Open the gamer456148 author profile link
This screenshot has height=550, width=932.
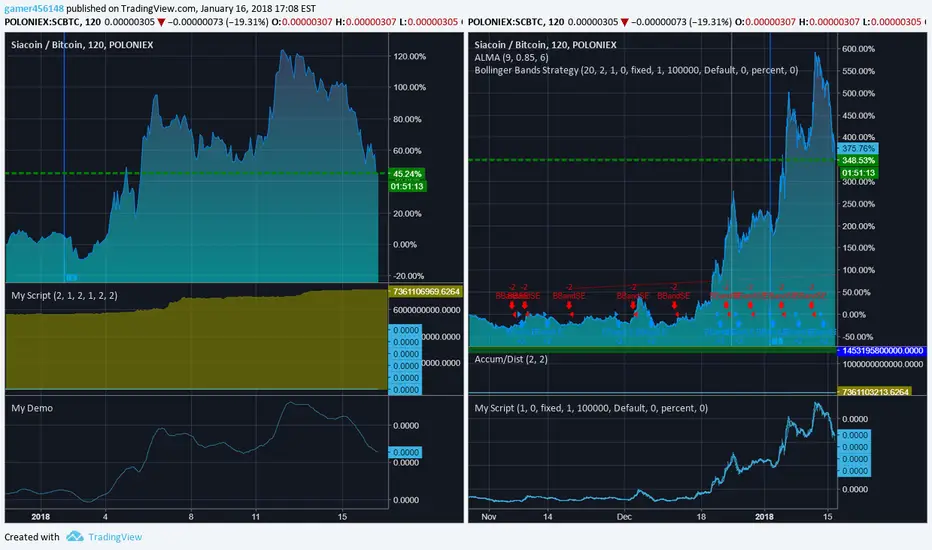point(34,9)
